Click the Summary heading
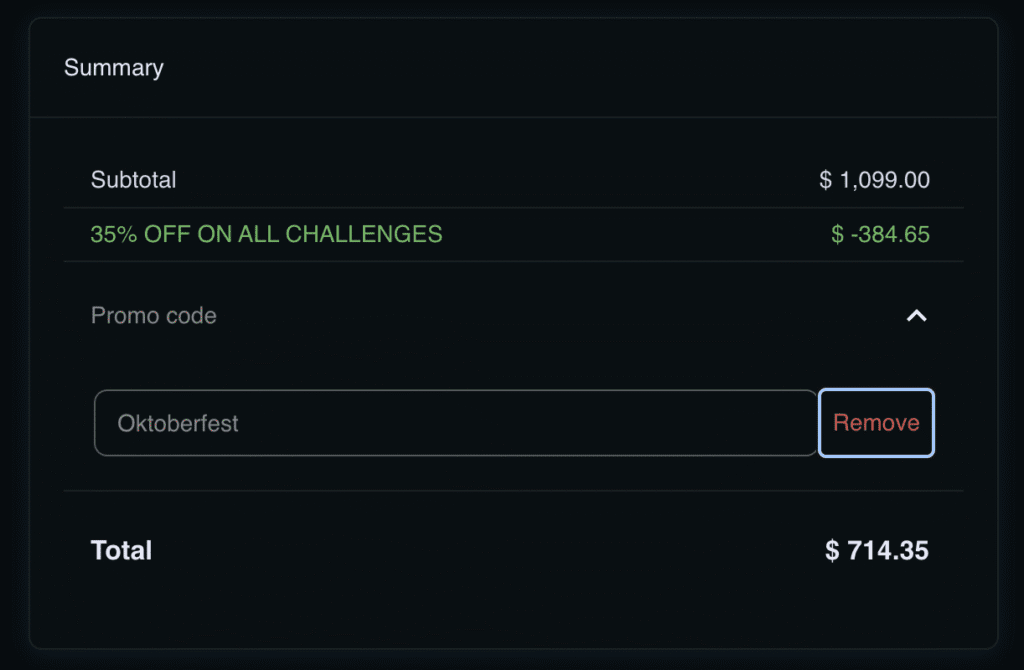Image resolution: width=1024 pixels, height=670 pixels. pos(114,68)
